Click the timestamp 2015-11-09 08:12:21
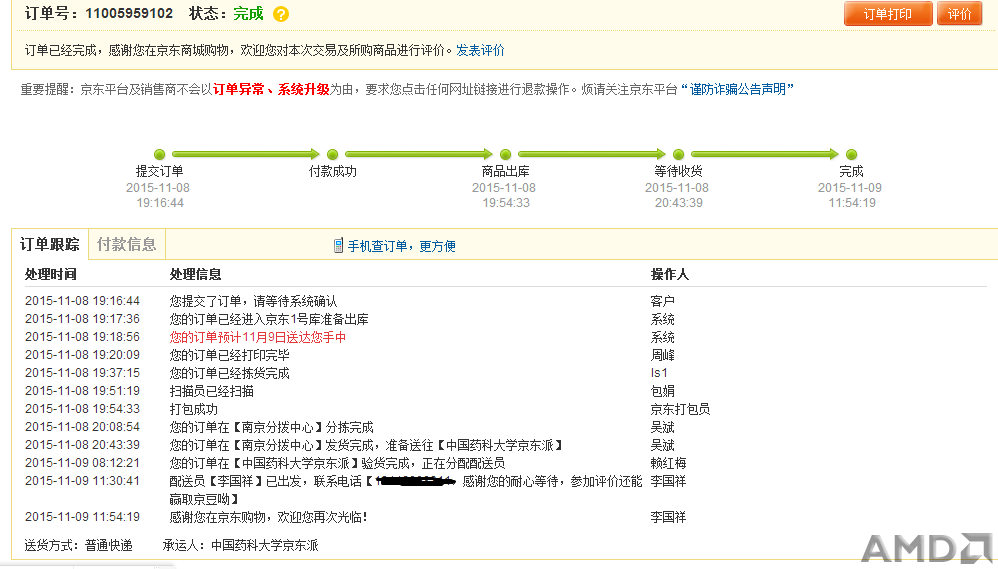 pyautogui.click(x=82, y=463)
